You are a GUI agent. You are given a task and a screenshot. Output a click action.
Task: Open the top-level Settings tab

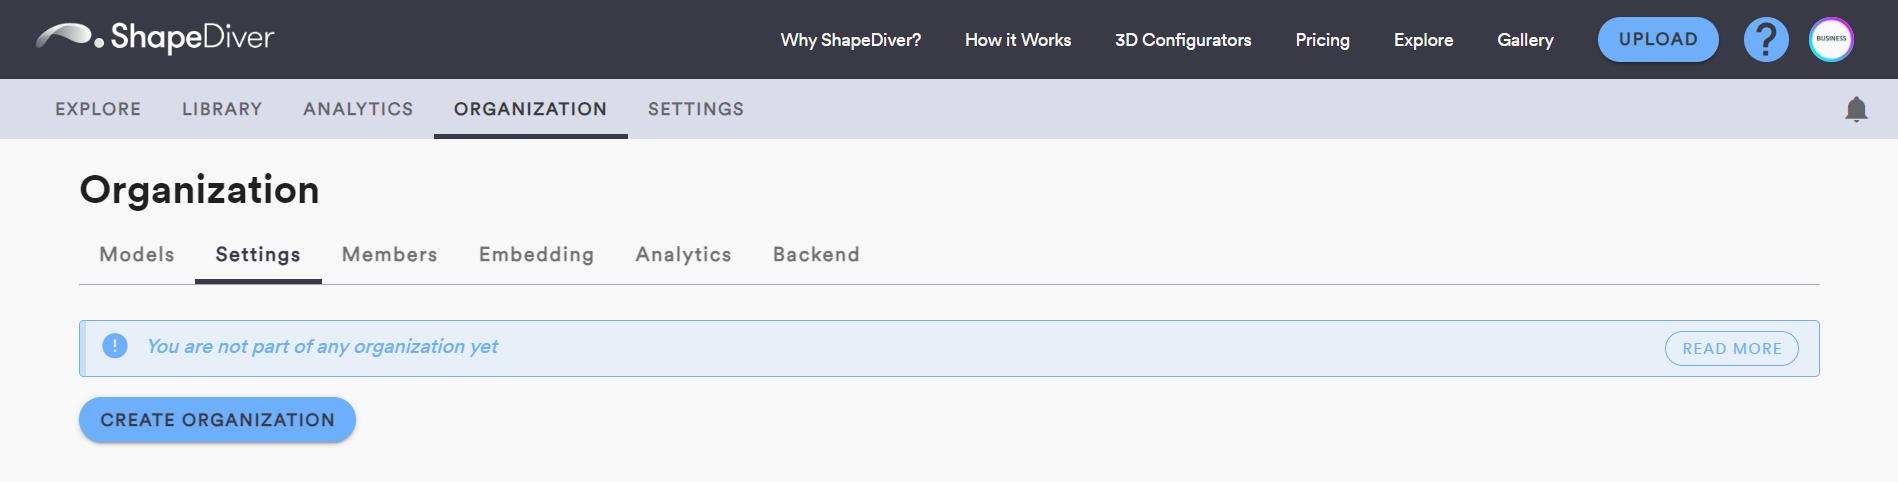[x=695, y=109]
